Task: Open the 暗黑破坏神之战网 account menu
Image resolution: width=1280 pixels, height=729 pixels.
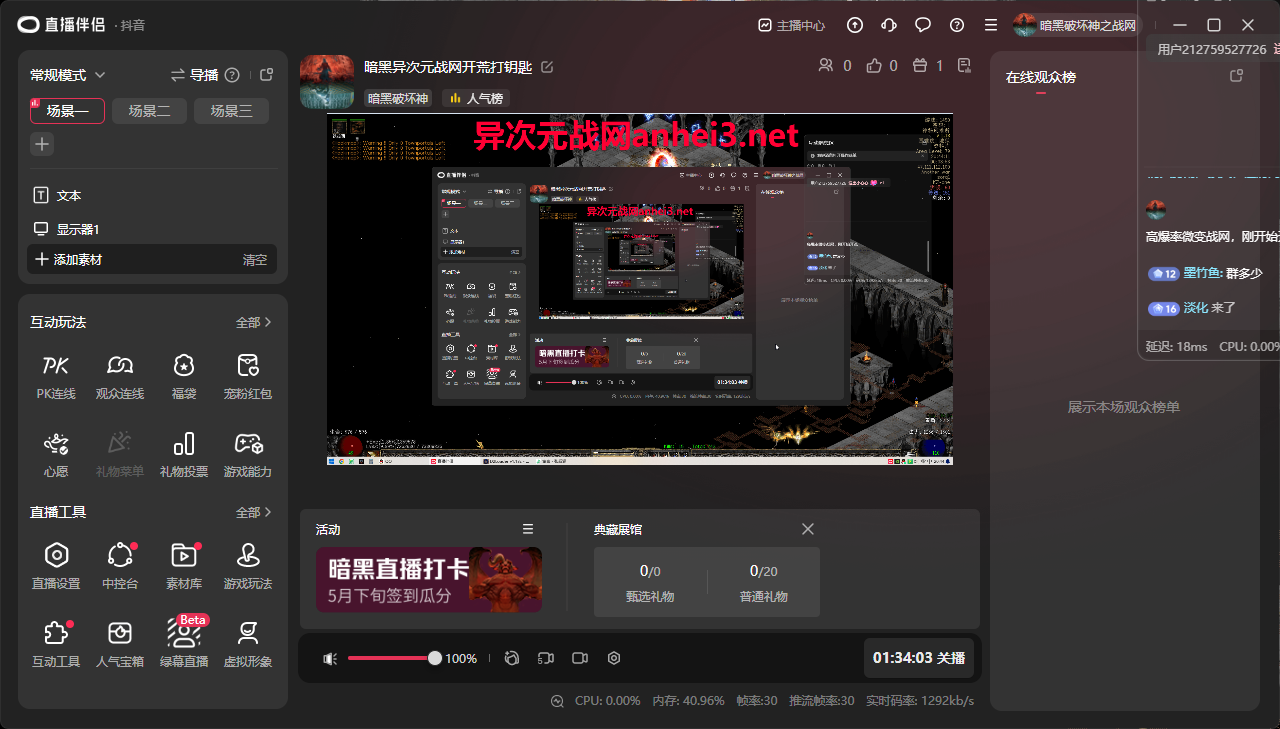Action: (1076, 25)
